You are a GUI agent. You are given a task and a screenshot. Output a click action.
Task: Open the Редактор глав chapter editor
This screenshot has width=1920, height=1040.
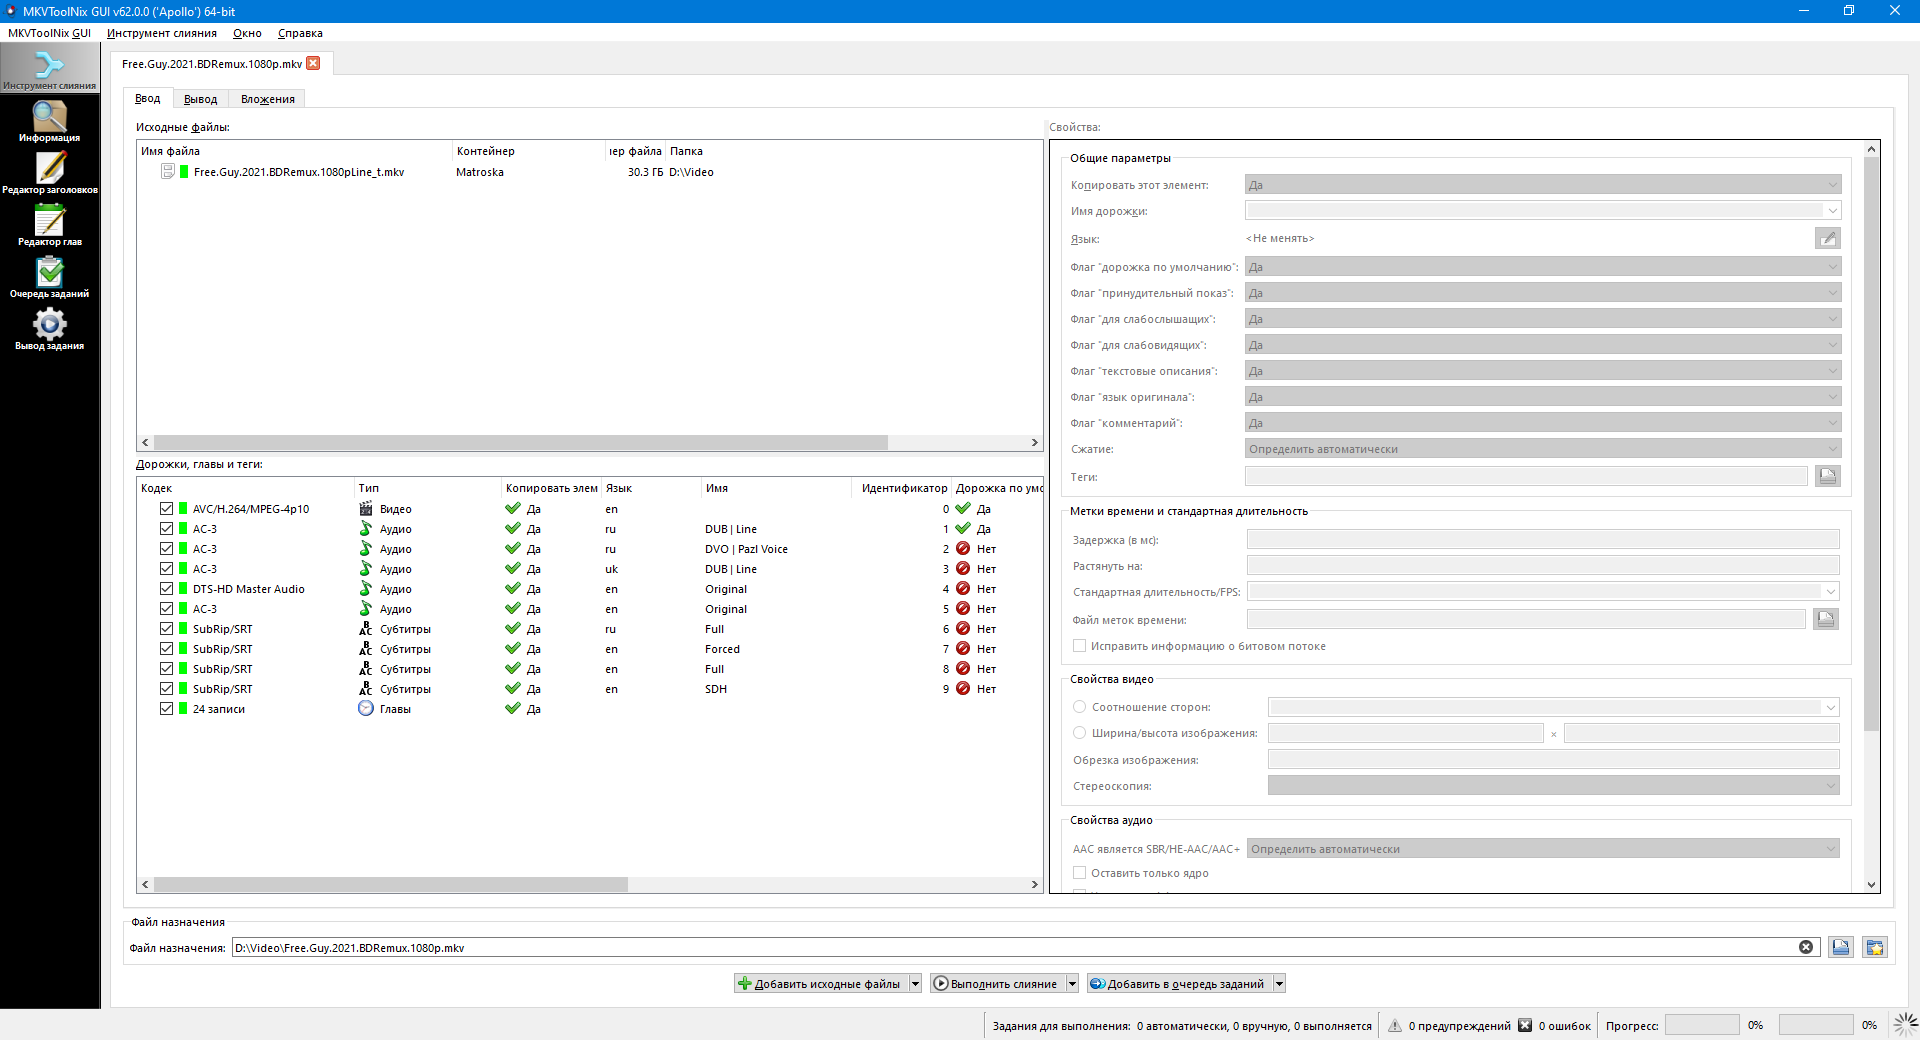(49, 226)
